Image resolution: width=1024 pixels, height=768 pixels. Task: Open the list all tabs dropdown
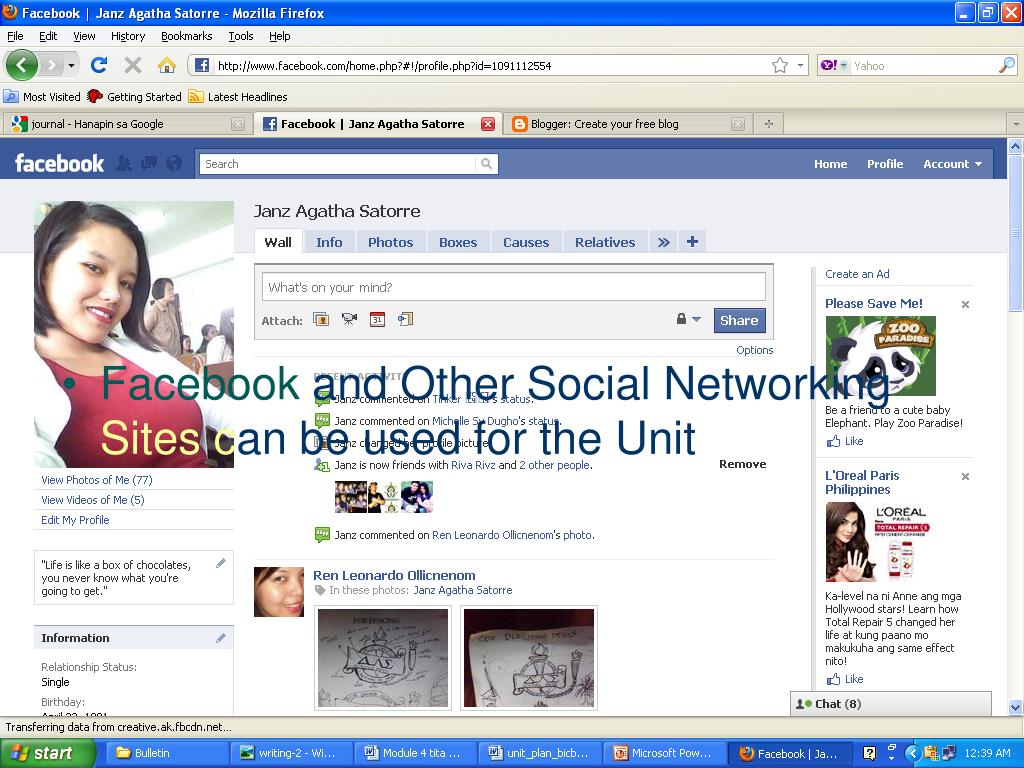[1016, 123]
